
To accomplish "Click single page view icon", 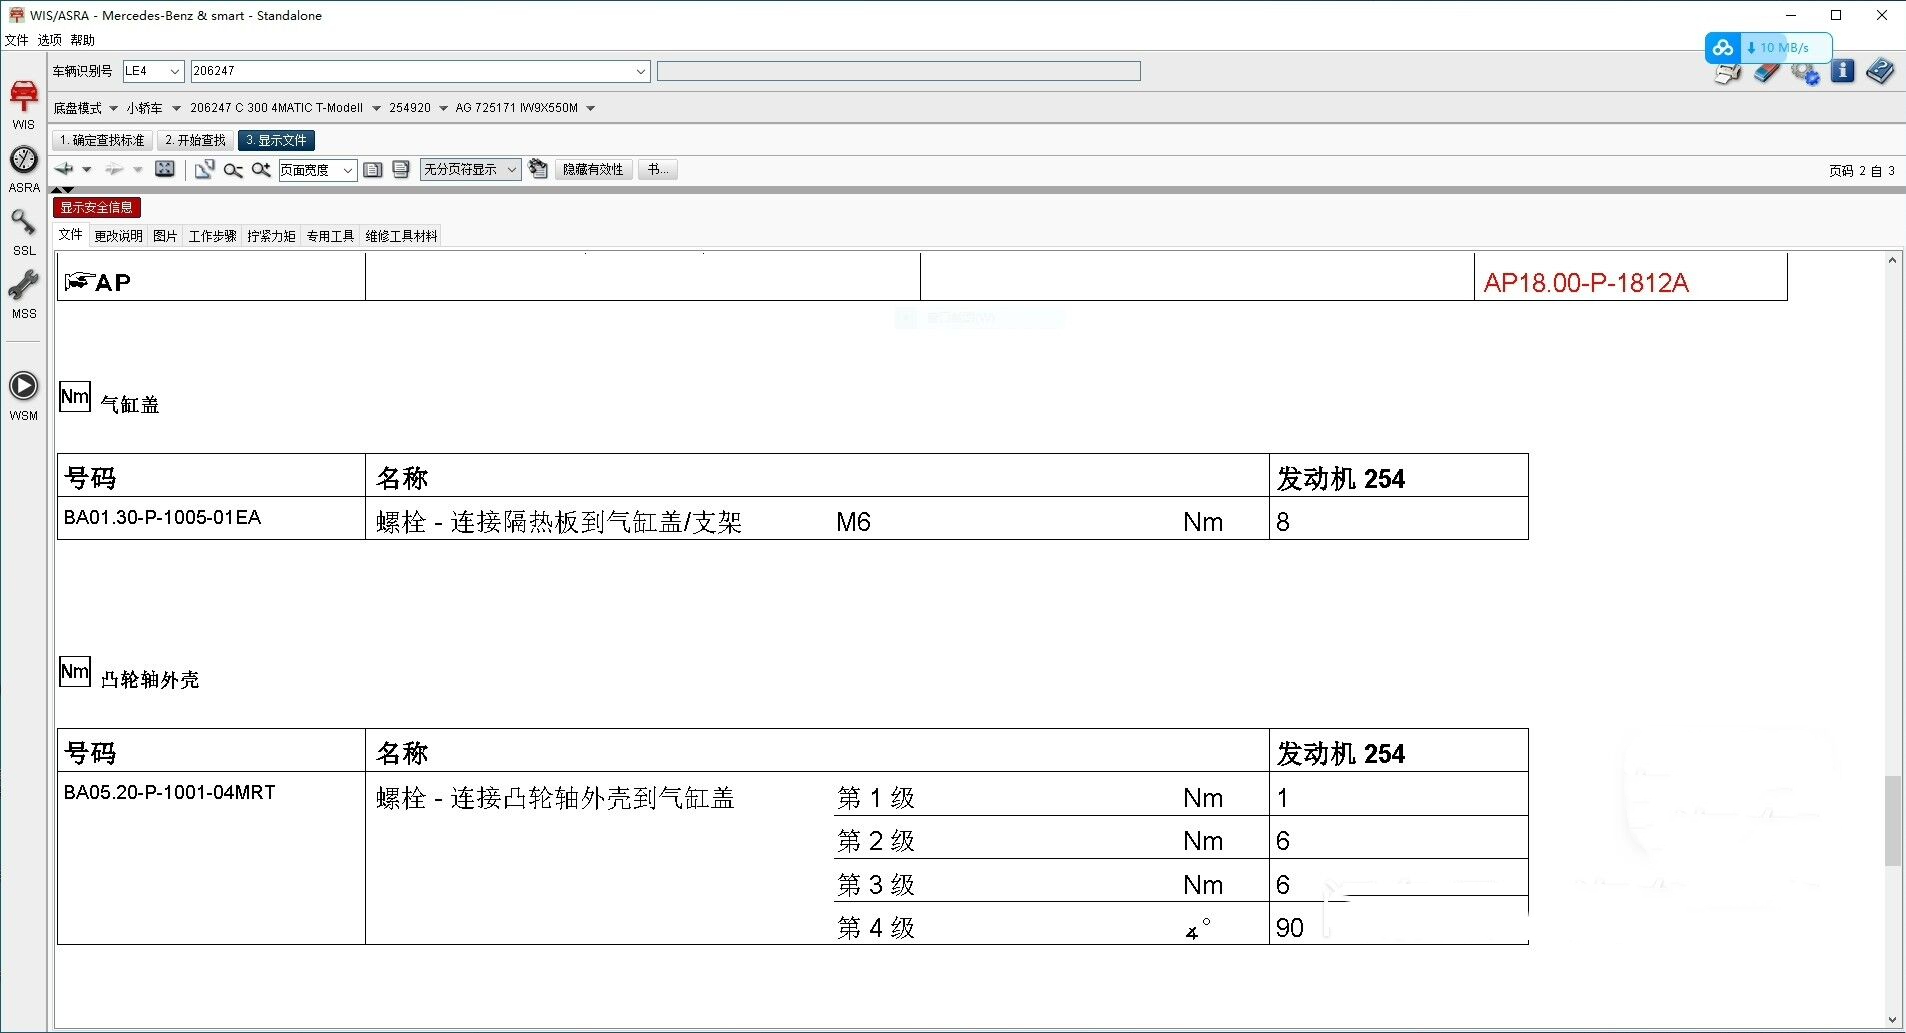I will [373, 170].
